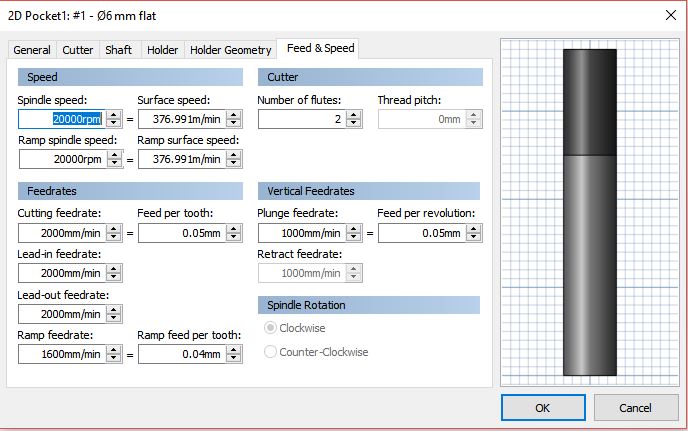Increase number of flutes stepper
The height and width of the screenshot is (431, 688).
[354, 114]
